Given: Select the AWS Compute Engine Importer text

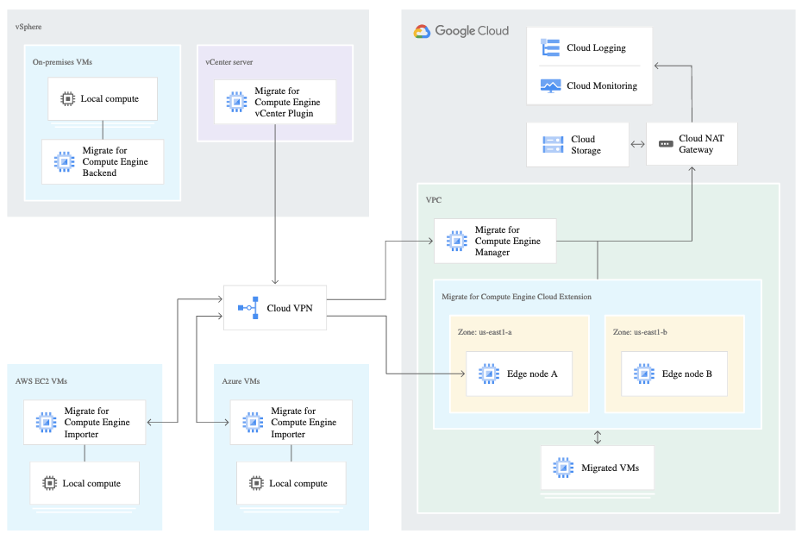Looking at the screenshot, I should click(x=97, y=423).
